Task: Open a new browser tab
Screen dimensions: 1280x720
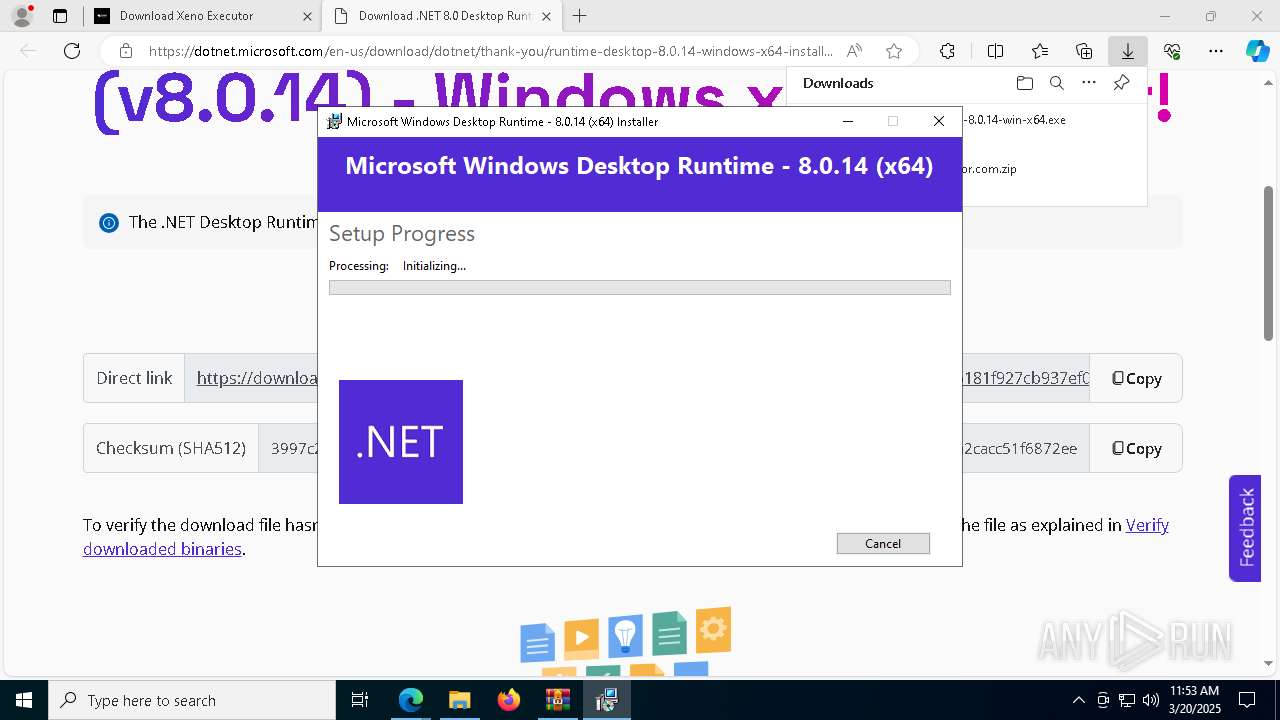Action: tap(579, 16)
